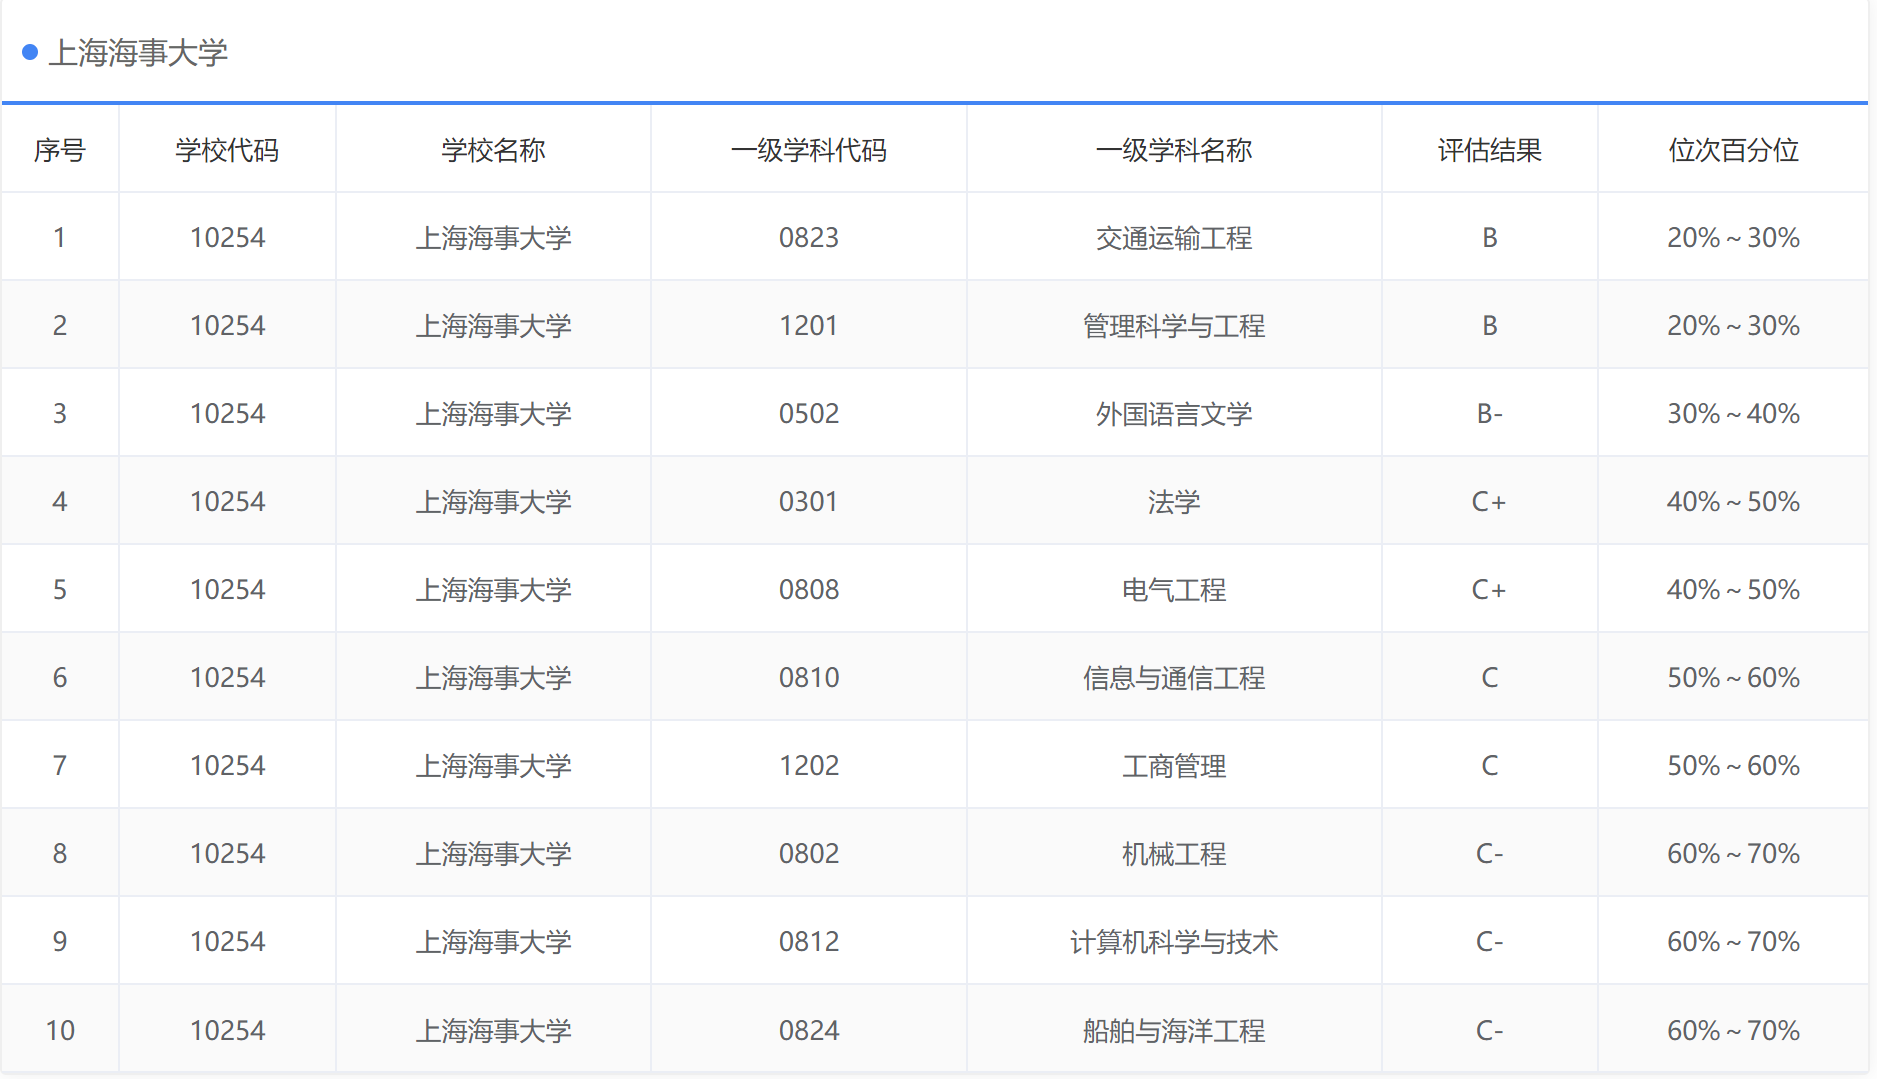The image size is (1877, 1079).
Task: Click the 学校代码 column header
Action: point(227,150)
